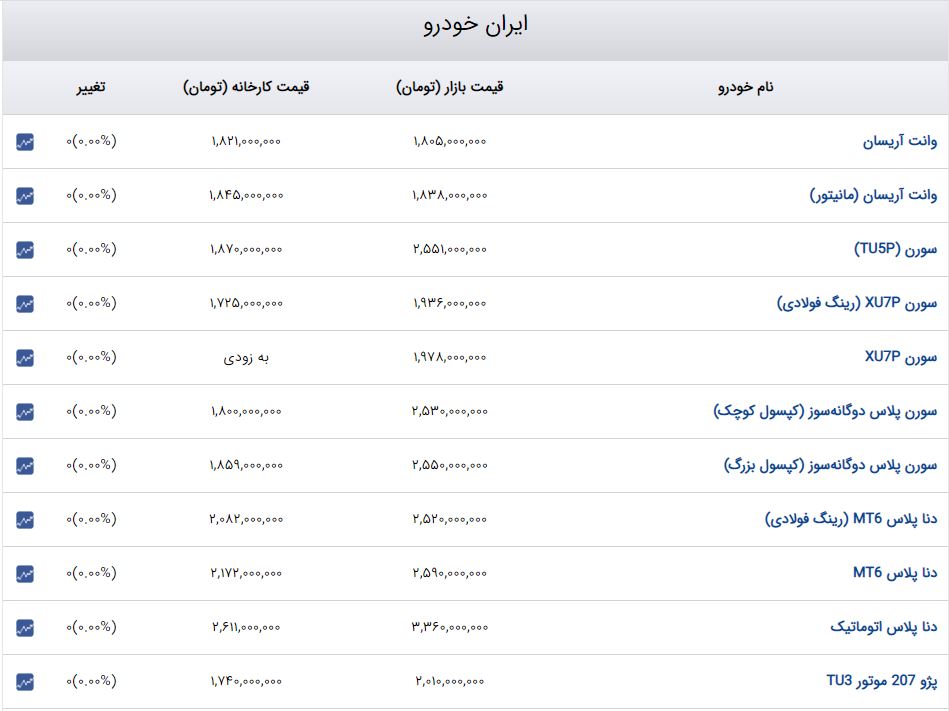The height and width of the screenshot is (711, 949).
Task: Open chart icon for سورن (TU5P) row
Action: [x=25, y=250]
